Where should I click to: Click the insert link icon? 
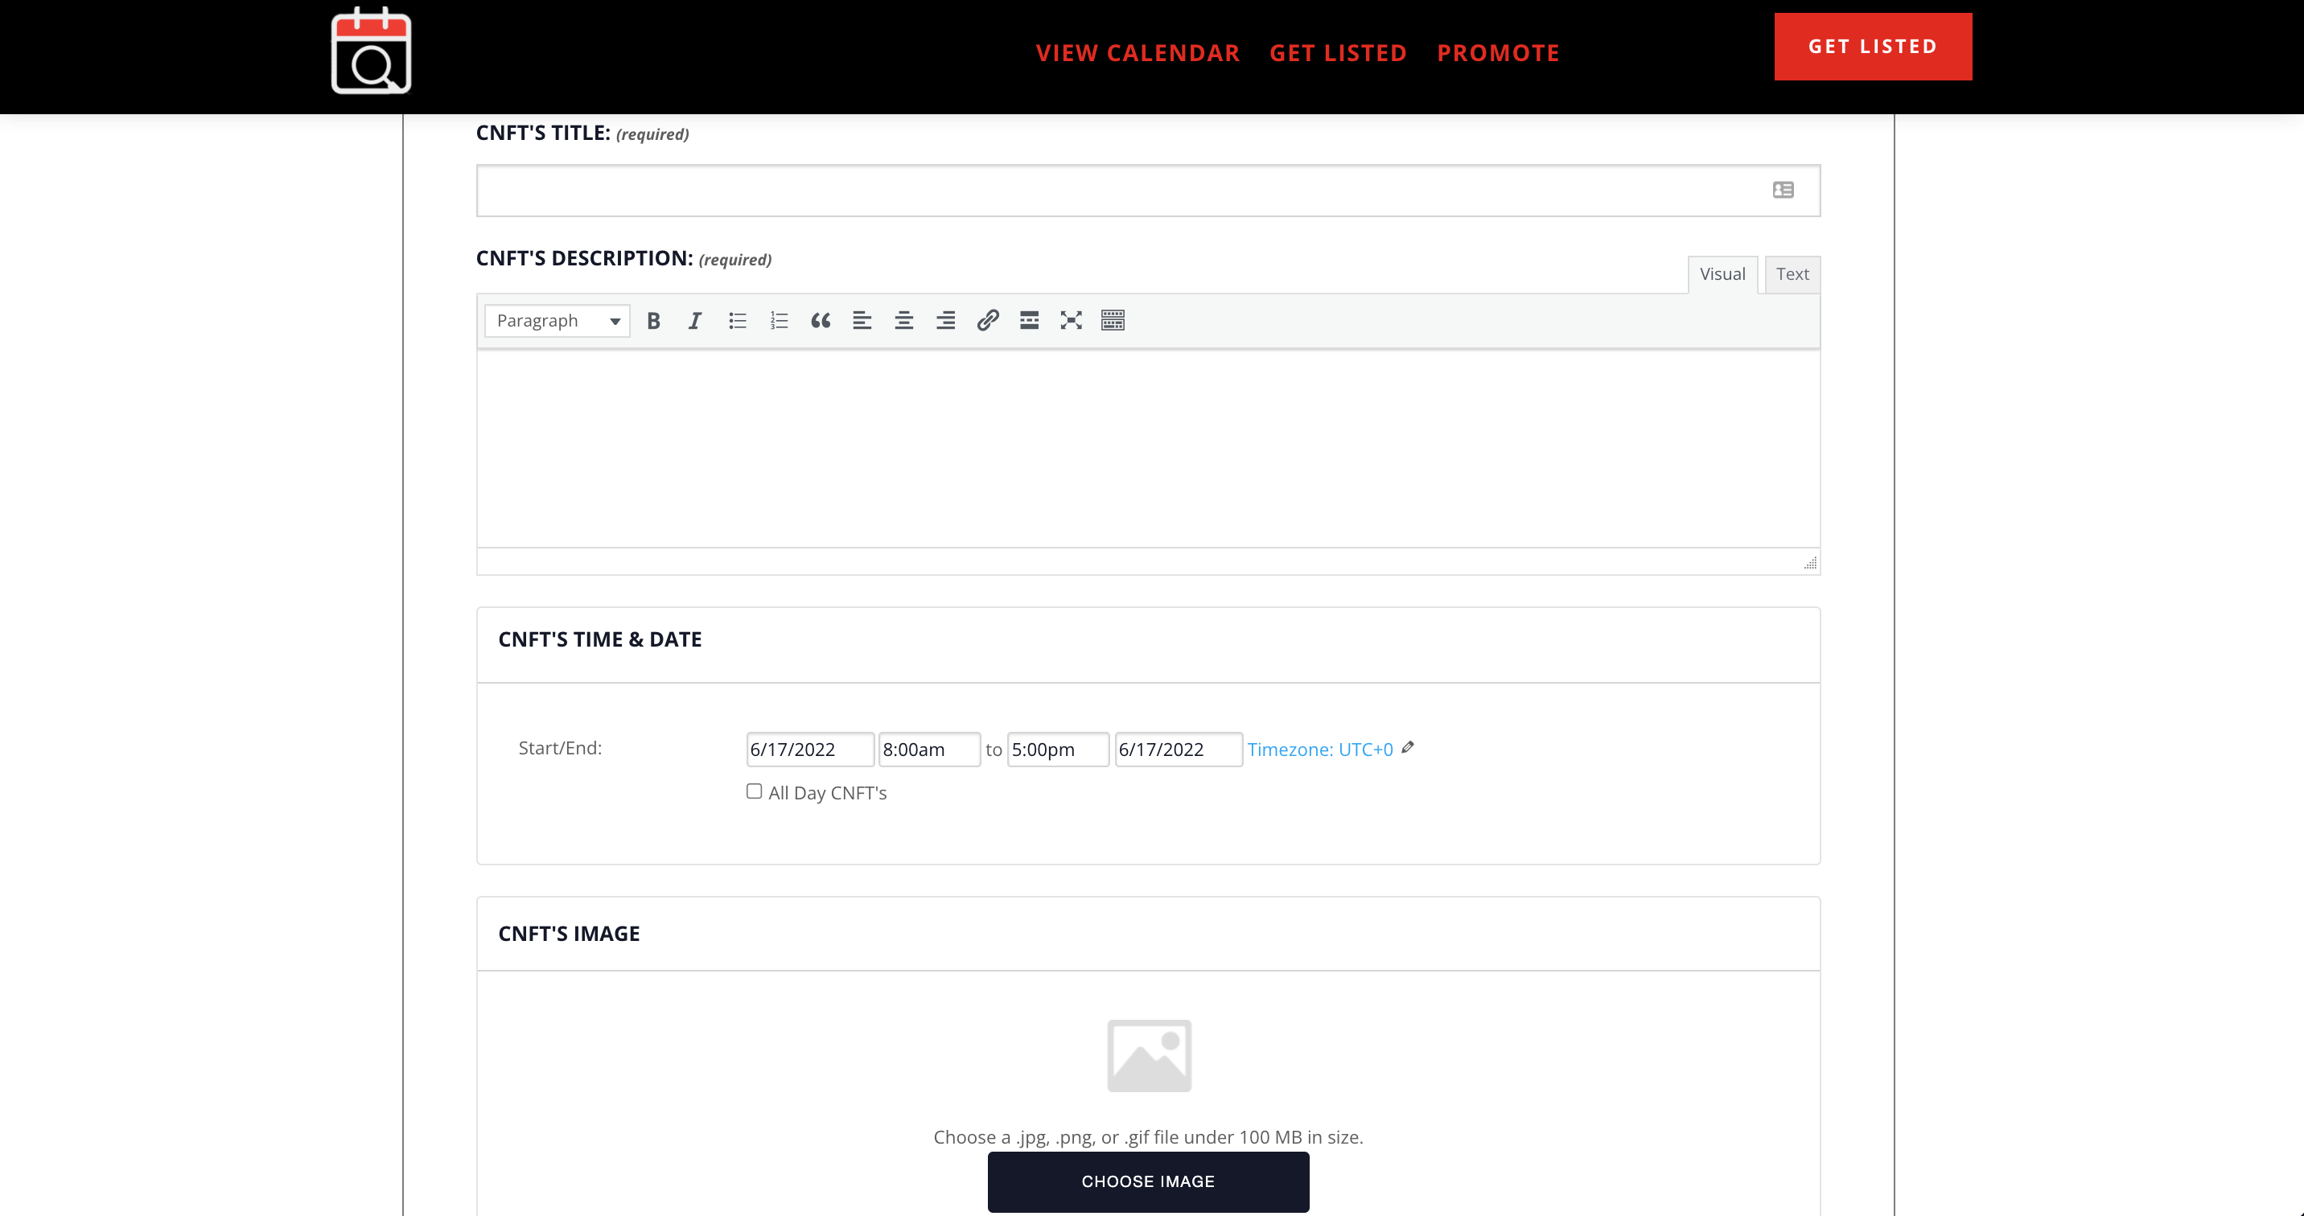coord(987,320)
